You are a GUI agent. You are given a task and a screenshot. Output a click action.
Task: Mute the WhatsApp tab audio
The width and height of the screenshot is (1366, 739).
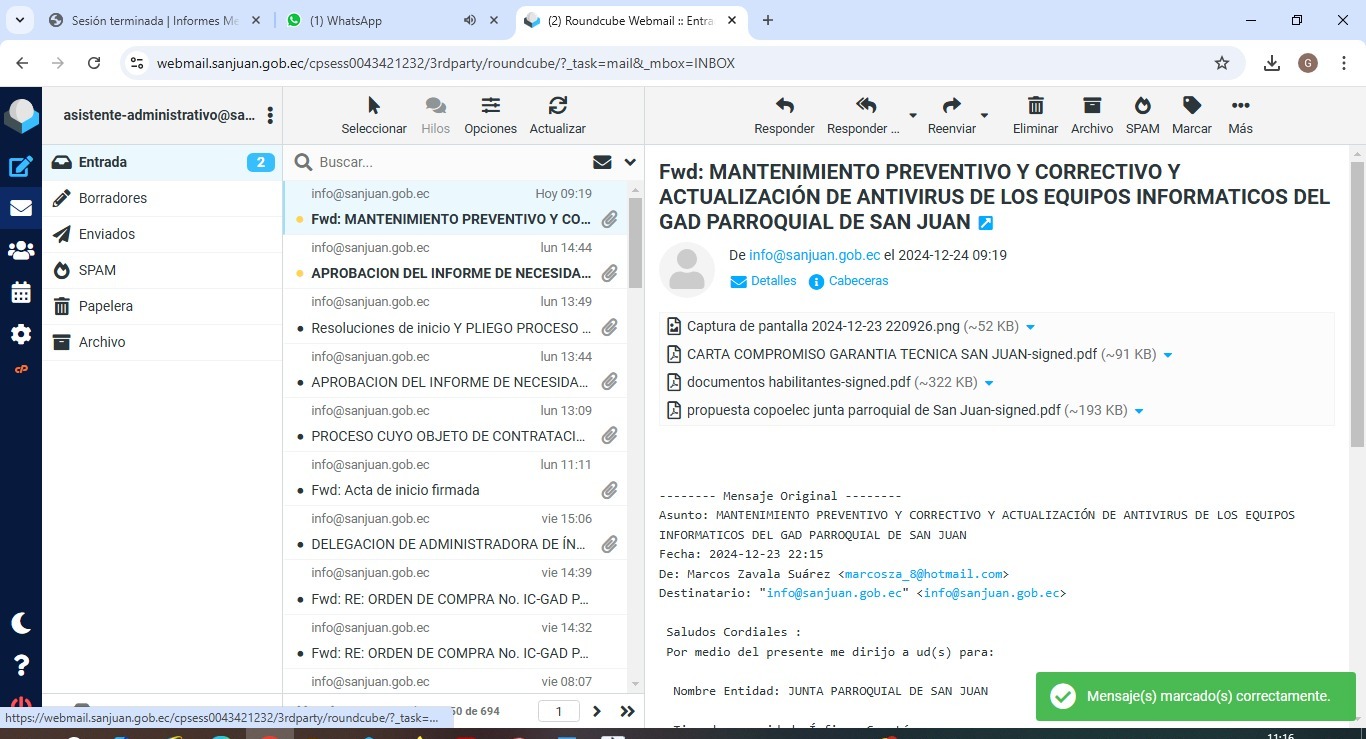tap(470, 20)
